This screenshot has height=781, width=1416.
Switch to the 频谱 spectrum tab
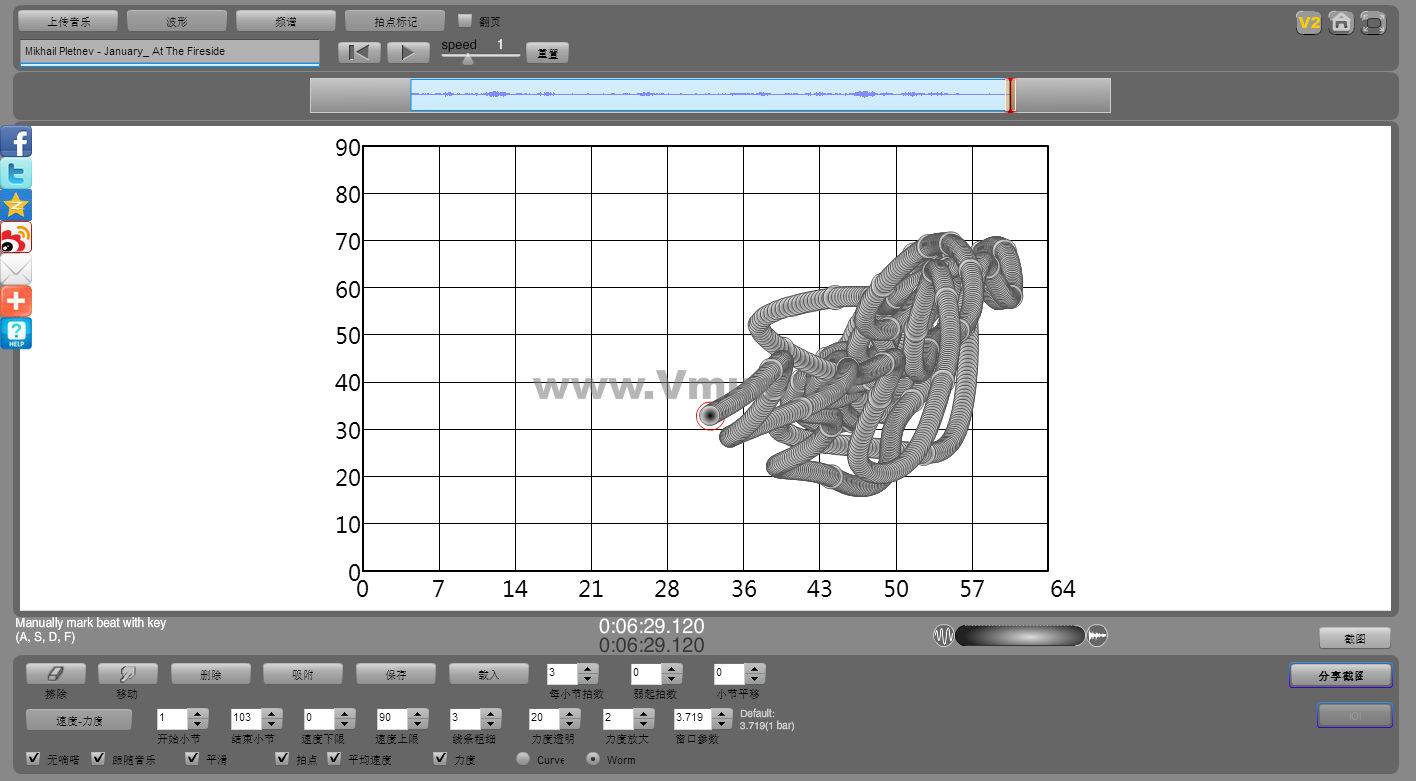click(285, 21)
